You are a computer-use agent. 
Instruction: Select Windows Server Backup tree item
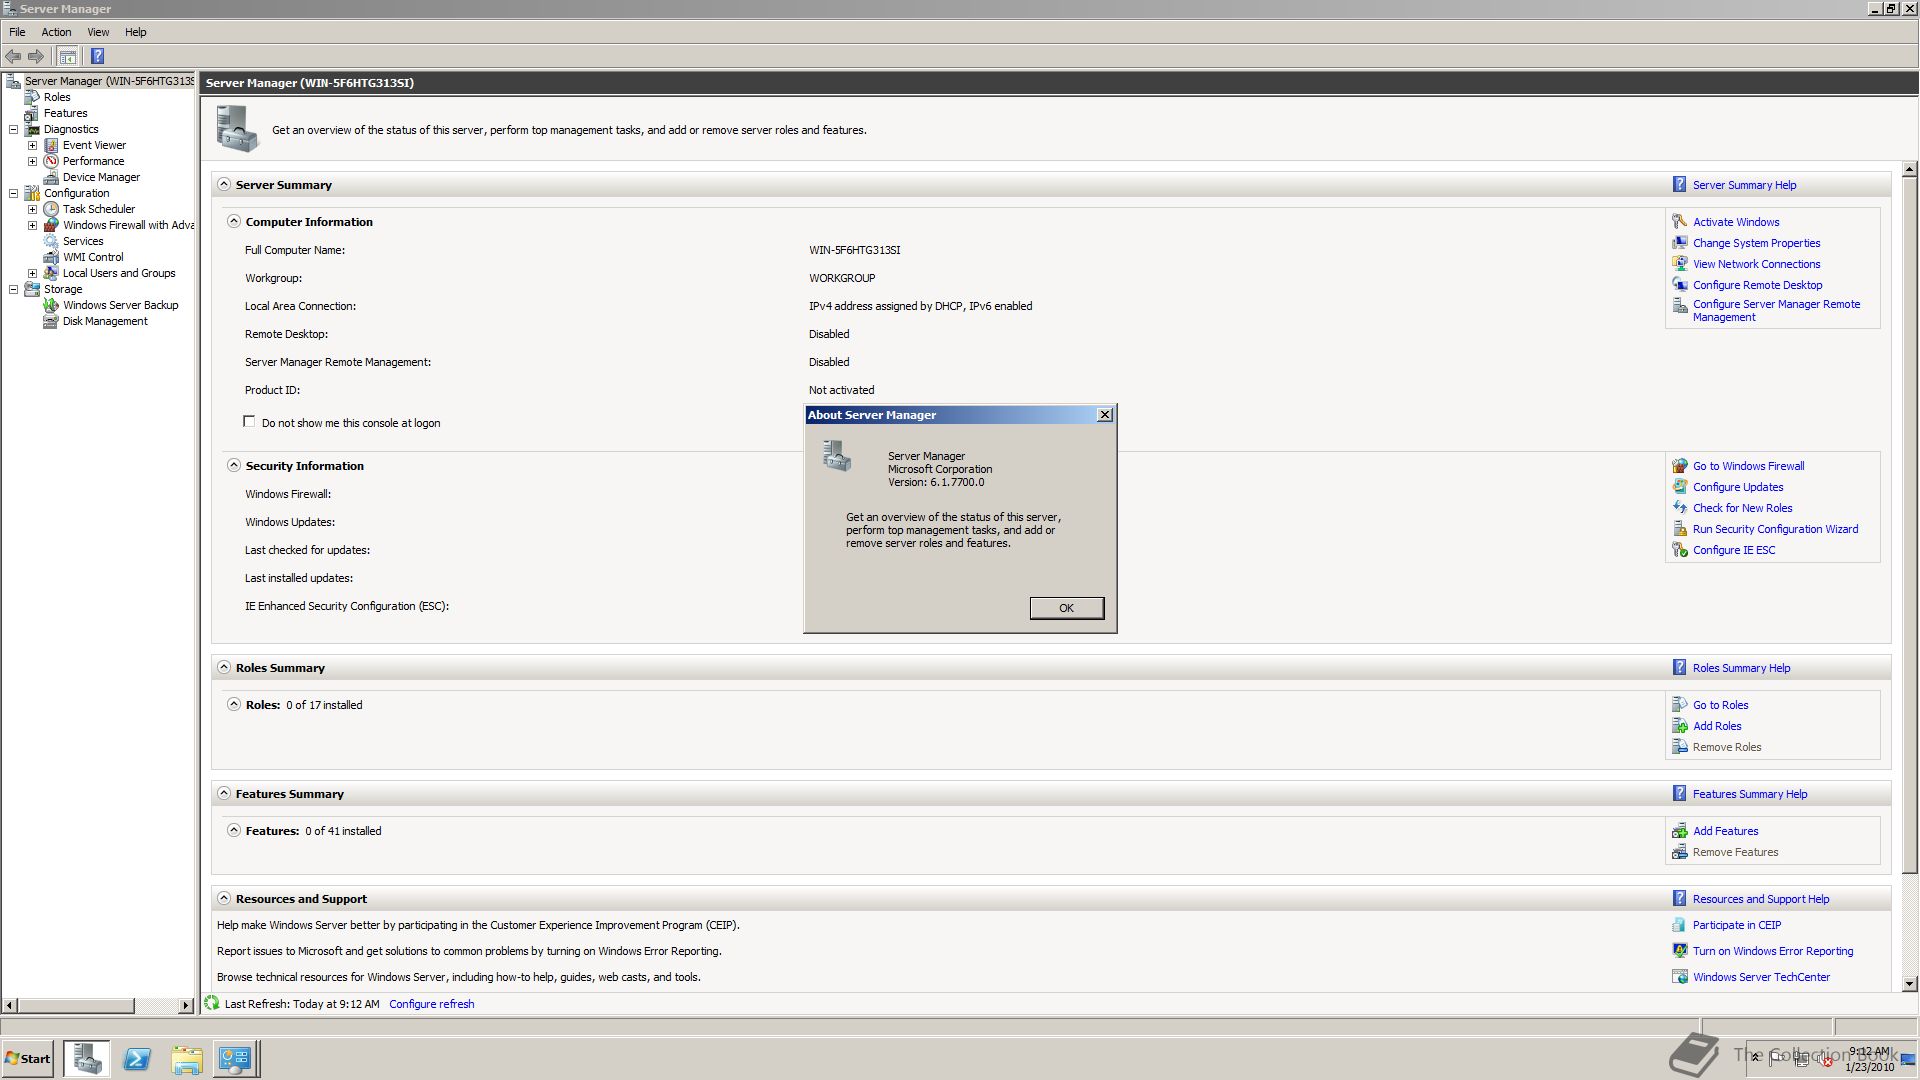tap(120, 305)
